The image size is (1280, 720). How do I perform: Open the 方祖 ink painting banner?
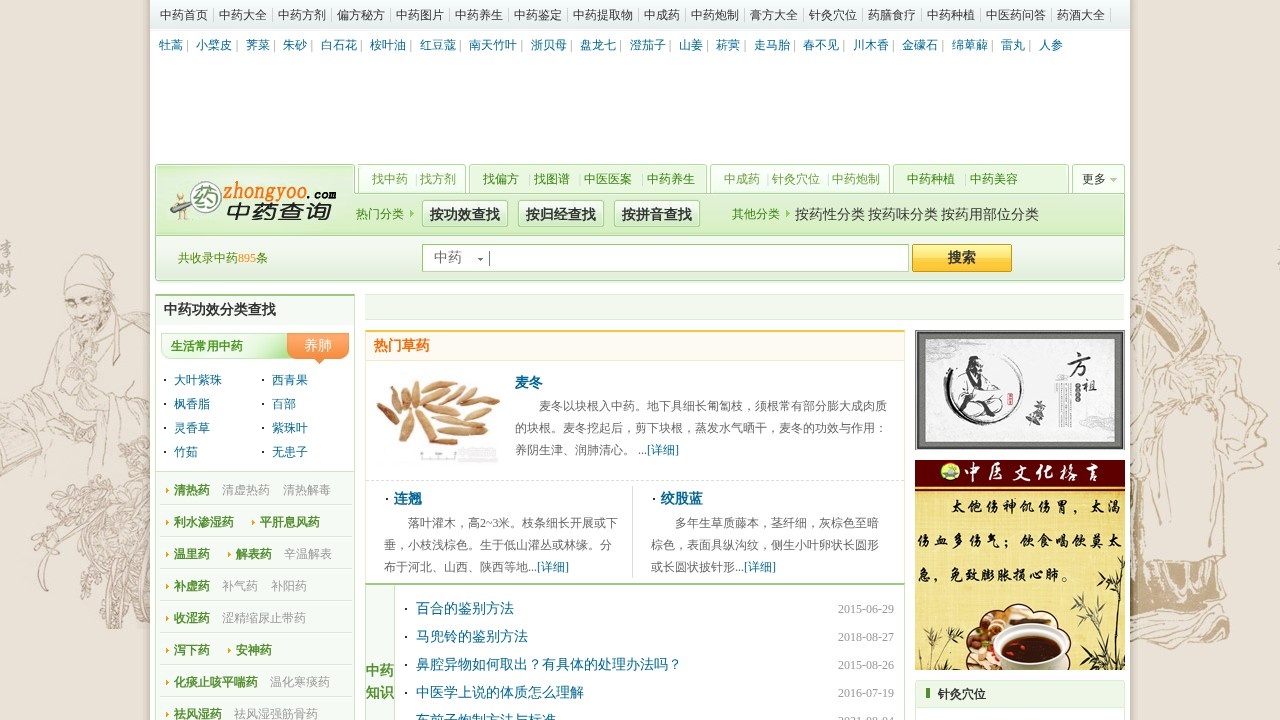1020,390
